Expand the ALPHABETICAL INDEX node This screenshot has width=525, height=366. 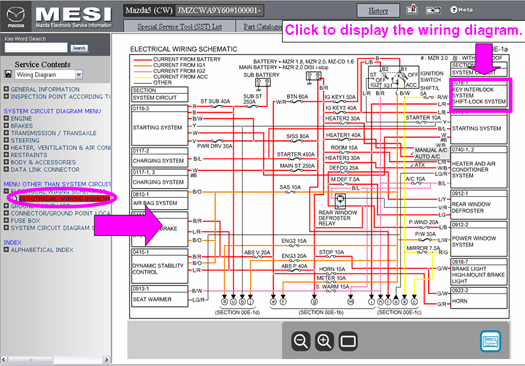6,249
